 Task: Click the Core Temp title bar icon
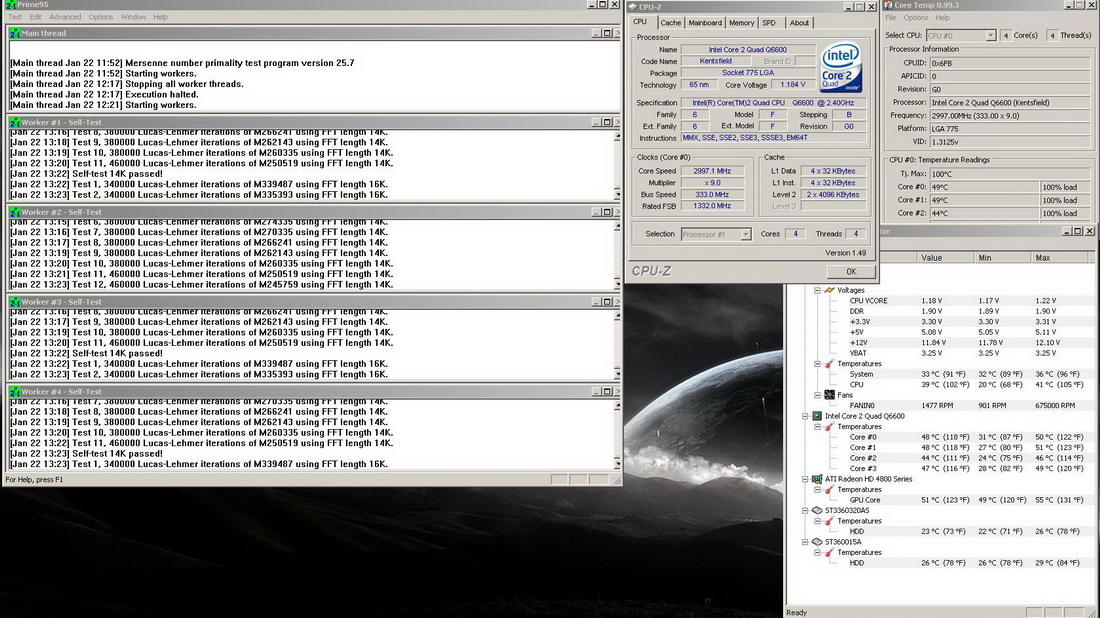coord(888,5)
